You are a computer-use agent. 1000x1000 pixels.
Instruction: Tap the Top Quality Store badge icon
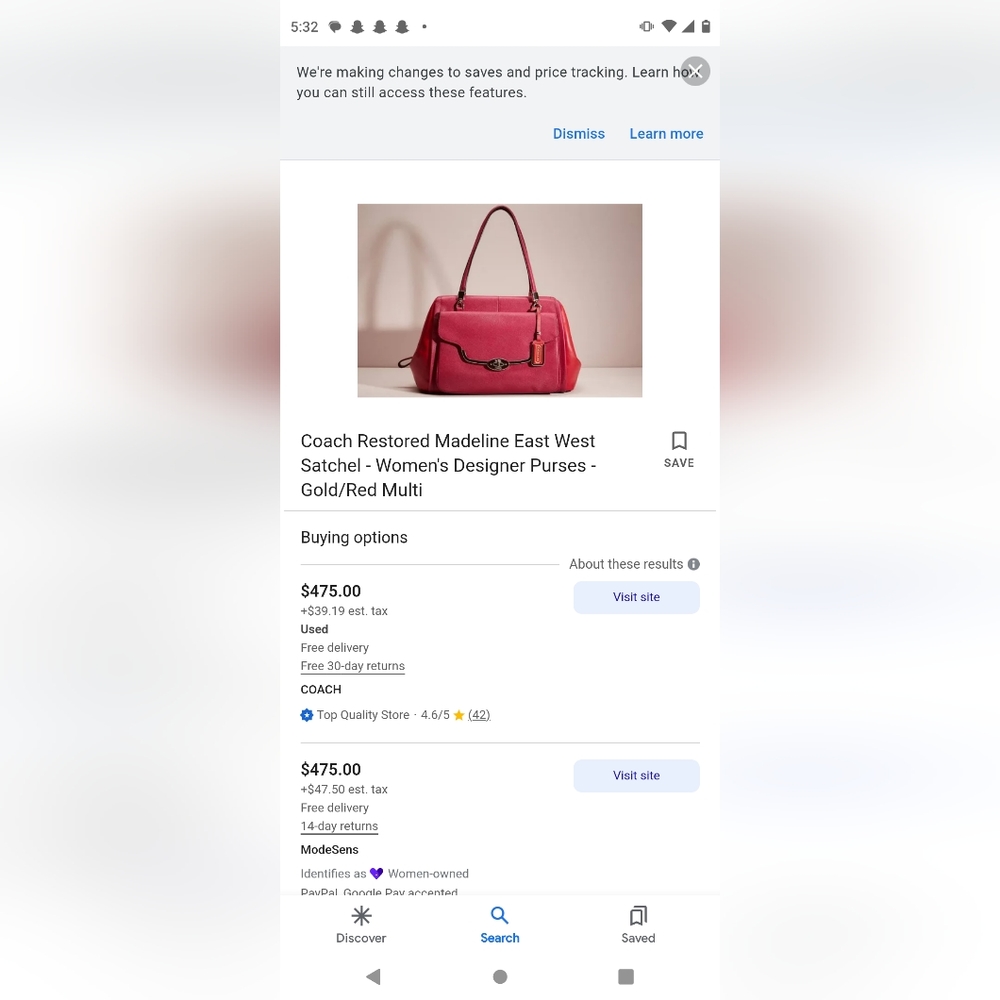[x=307, y=715]
